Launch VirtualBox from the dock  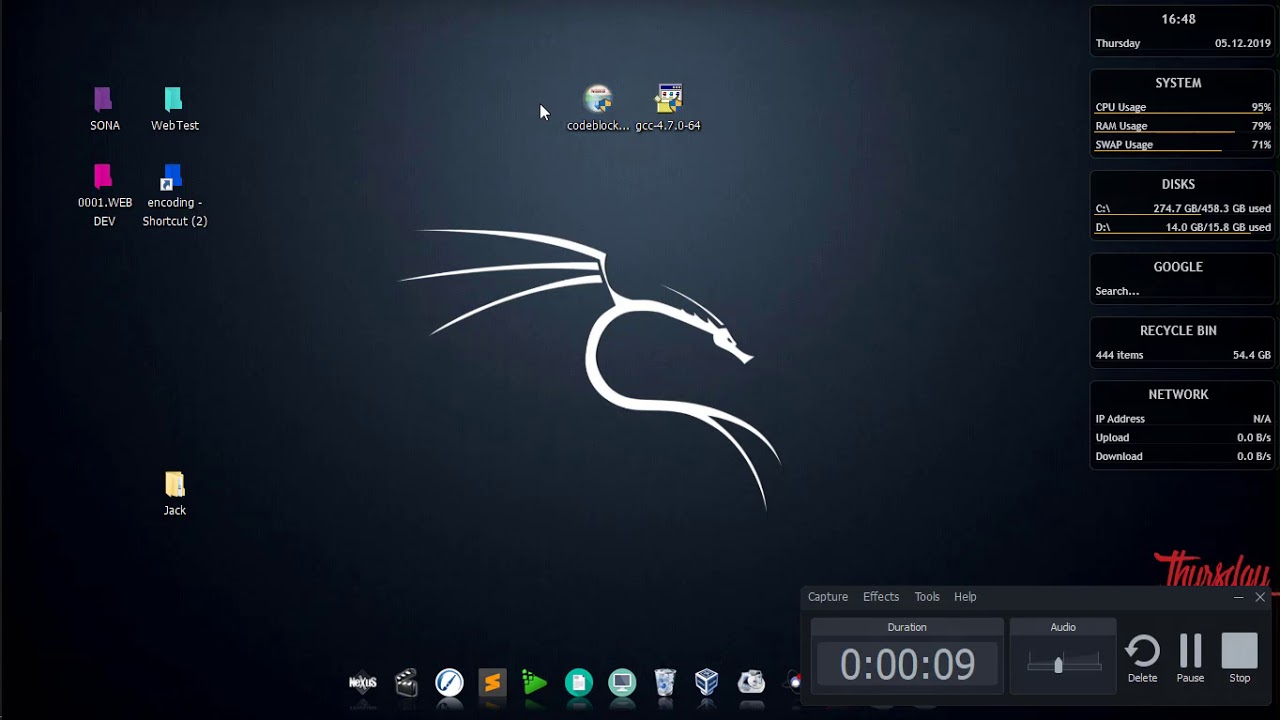coord(707,682)
